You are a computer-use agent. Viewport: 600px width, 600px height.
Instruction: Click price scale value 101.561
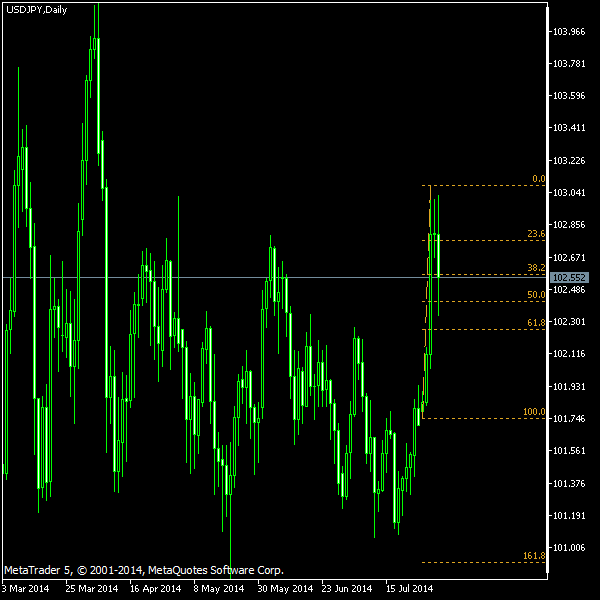click(569, 451)
